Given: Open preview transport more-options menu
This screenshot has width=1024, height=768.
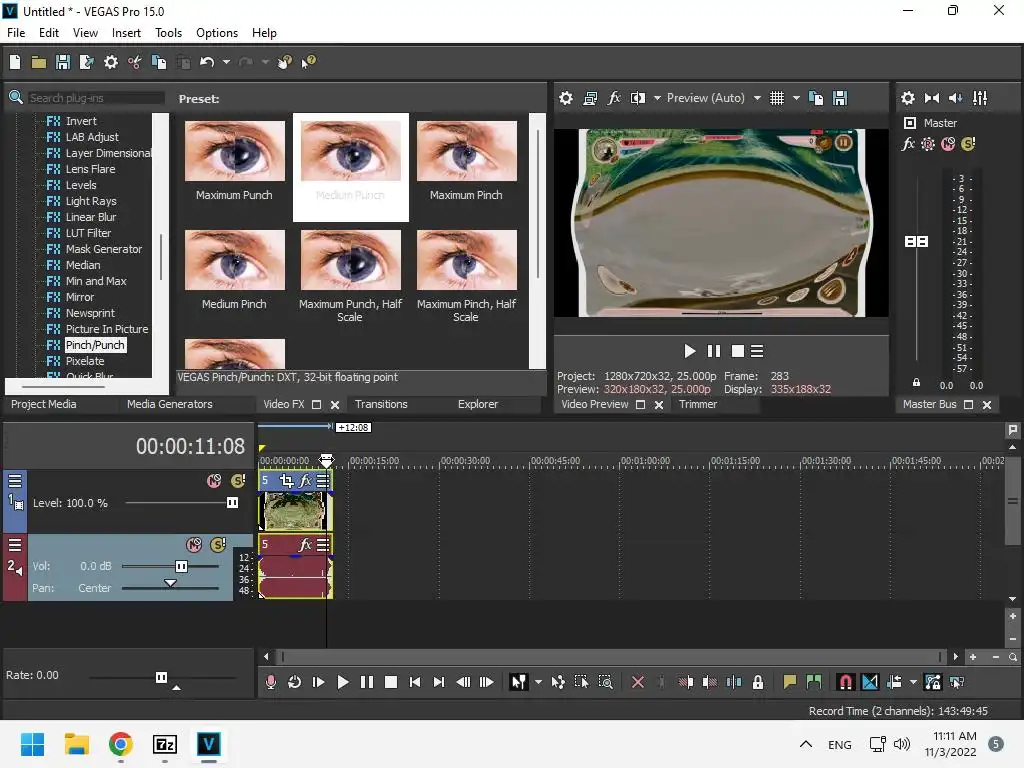Looking at the screenshot, I should coord(757,351).
